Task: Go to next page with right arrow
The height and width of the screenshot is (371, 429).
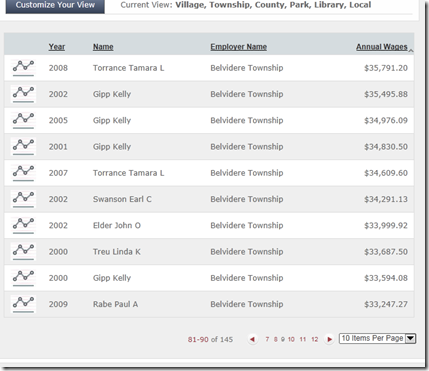Action: point(329,339)
